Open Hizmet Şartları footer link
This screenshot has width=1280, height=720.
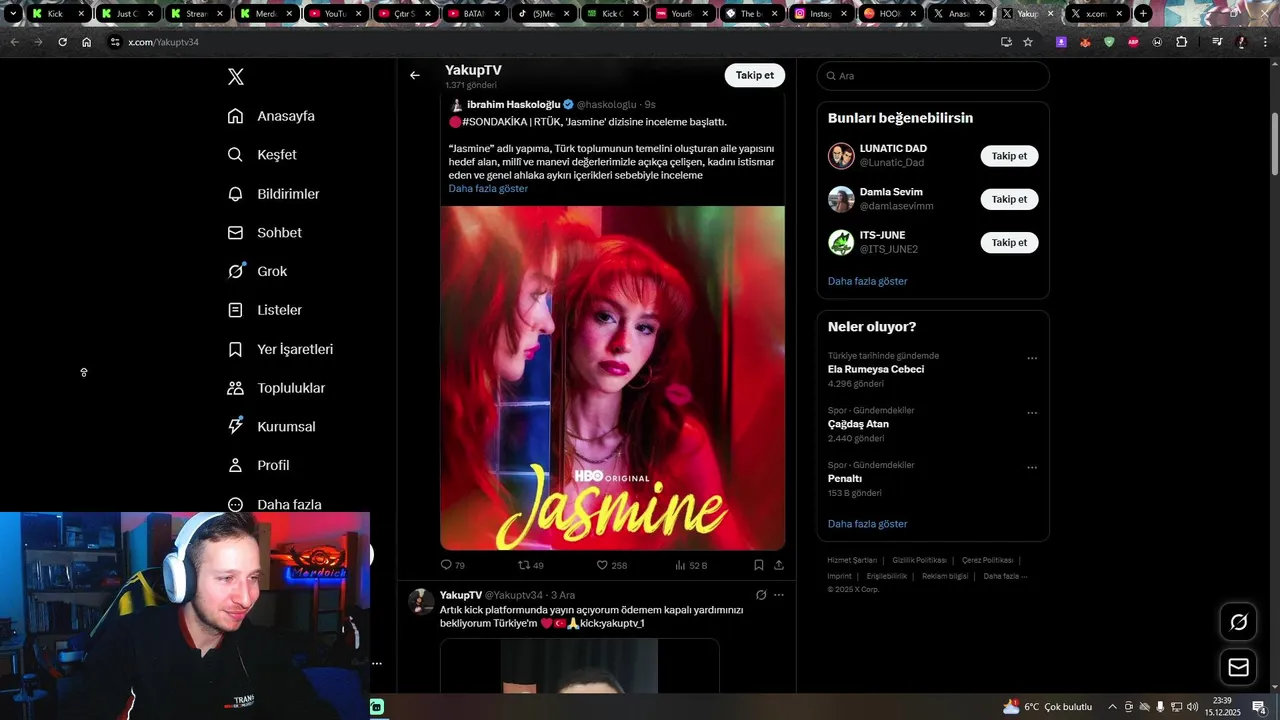(x=852, y=560)
